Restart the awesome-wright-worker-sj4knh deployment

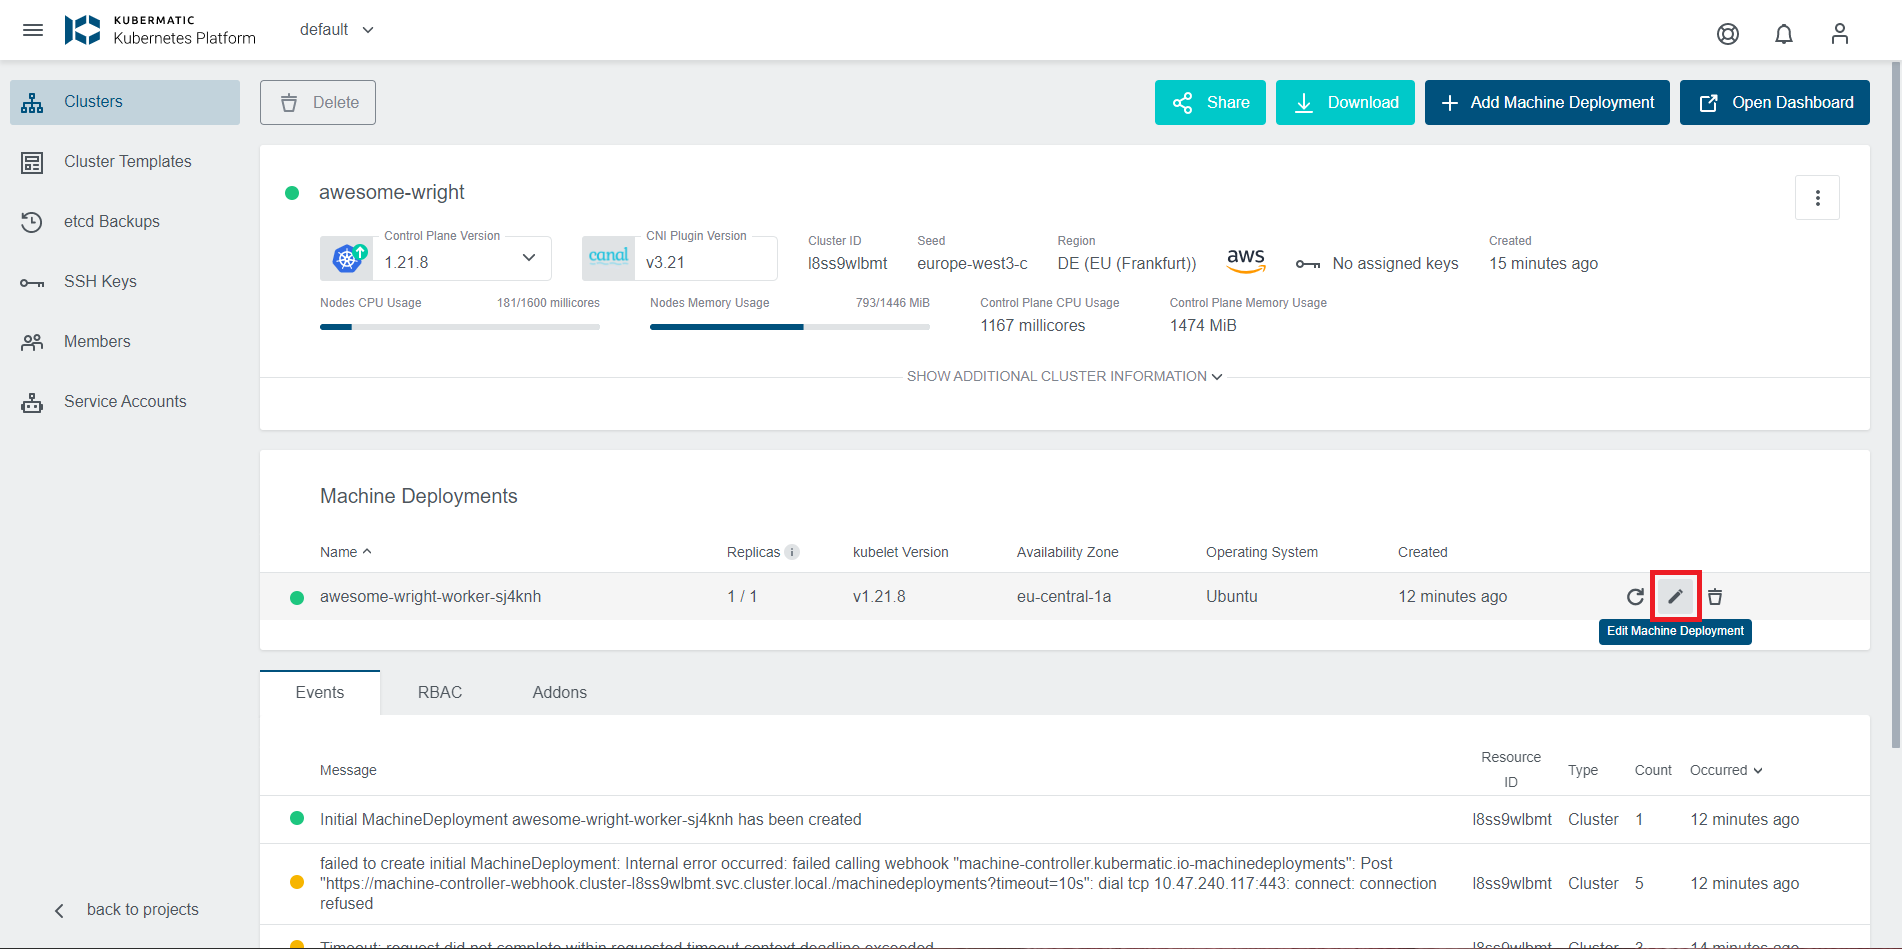1636,596
